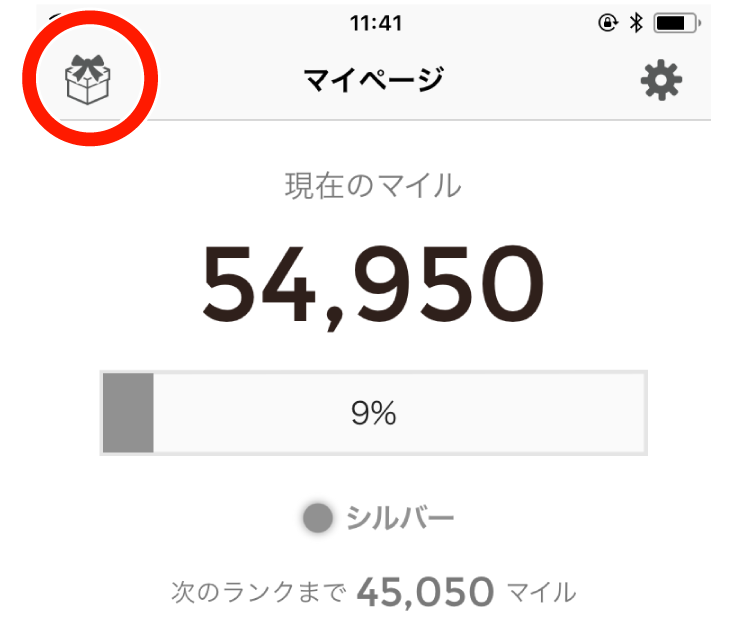Tap the シルバー rank label
The width and height of the screenshot is (750, 633).
(400, 518)
